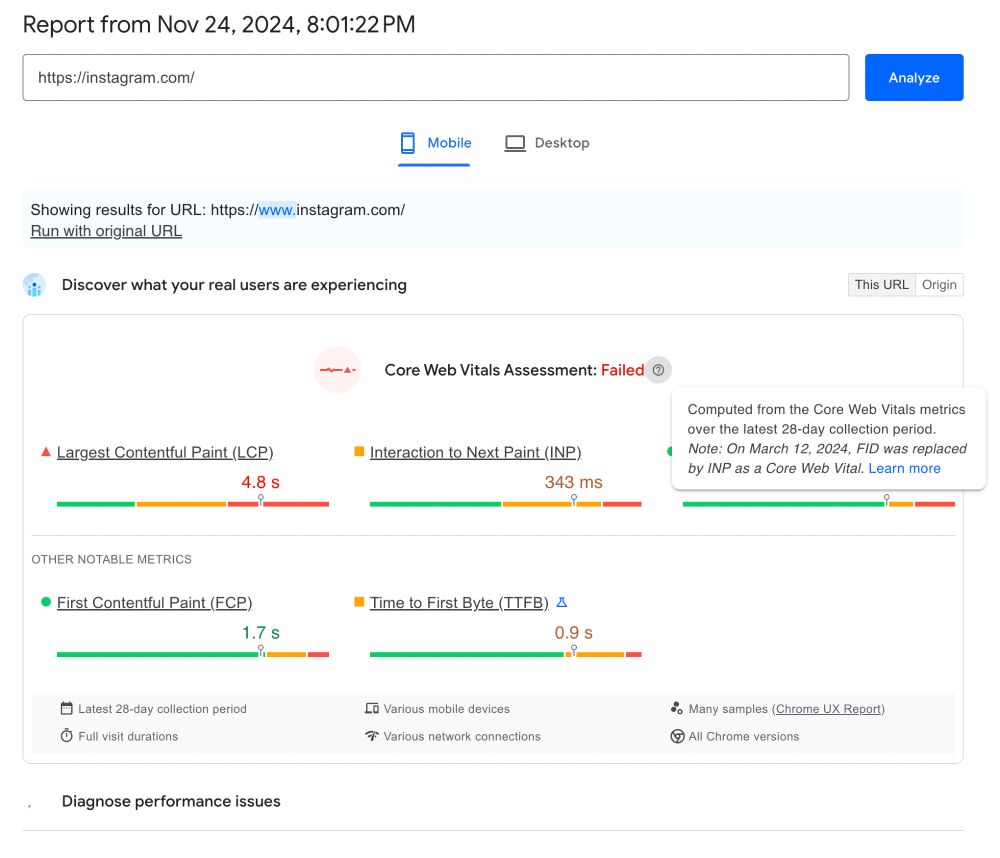Focus the URL input field

436,77
